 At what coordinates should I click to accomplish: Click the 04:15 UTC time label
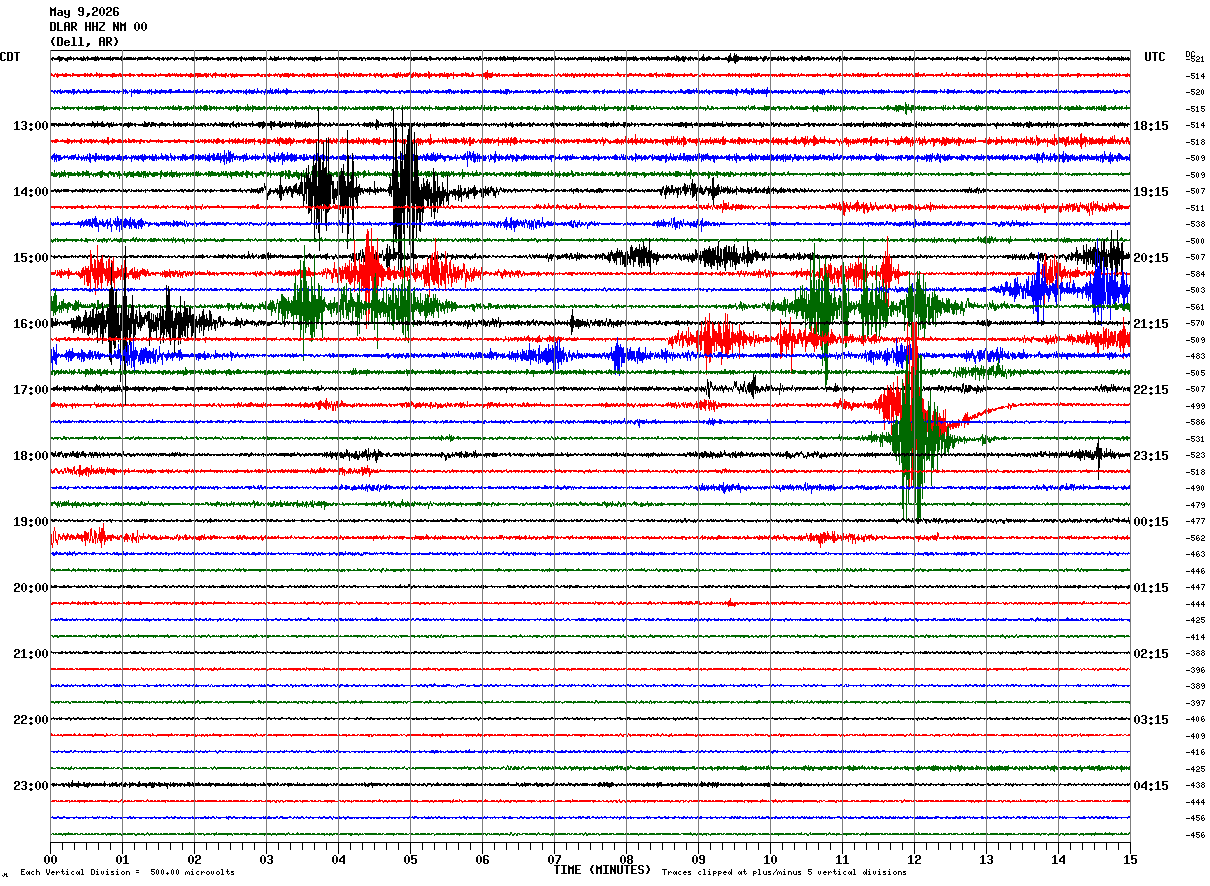1151,786
